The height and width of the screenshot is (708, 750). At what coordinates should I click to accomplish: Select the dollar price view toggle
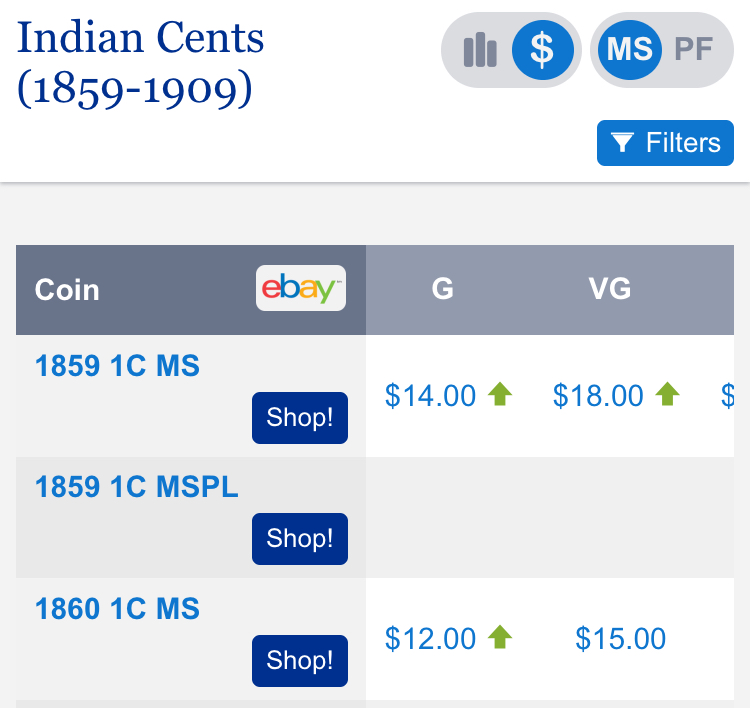pyautogui.click(x=542, y=50)
